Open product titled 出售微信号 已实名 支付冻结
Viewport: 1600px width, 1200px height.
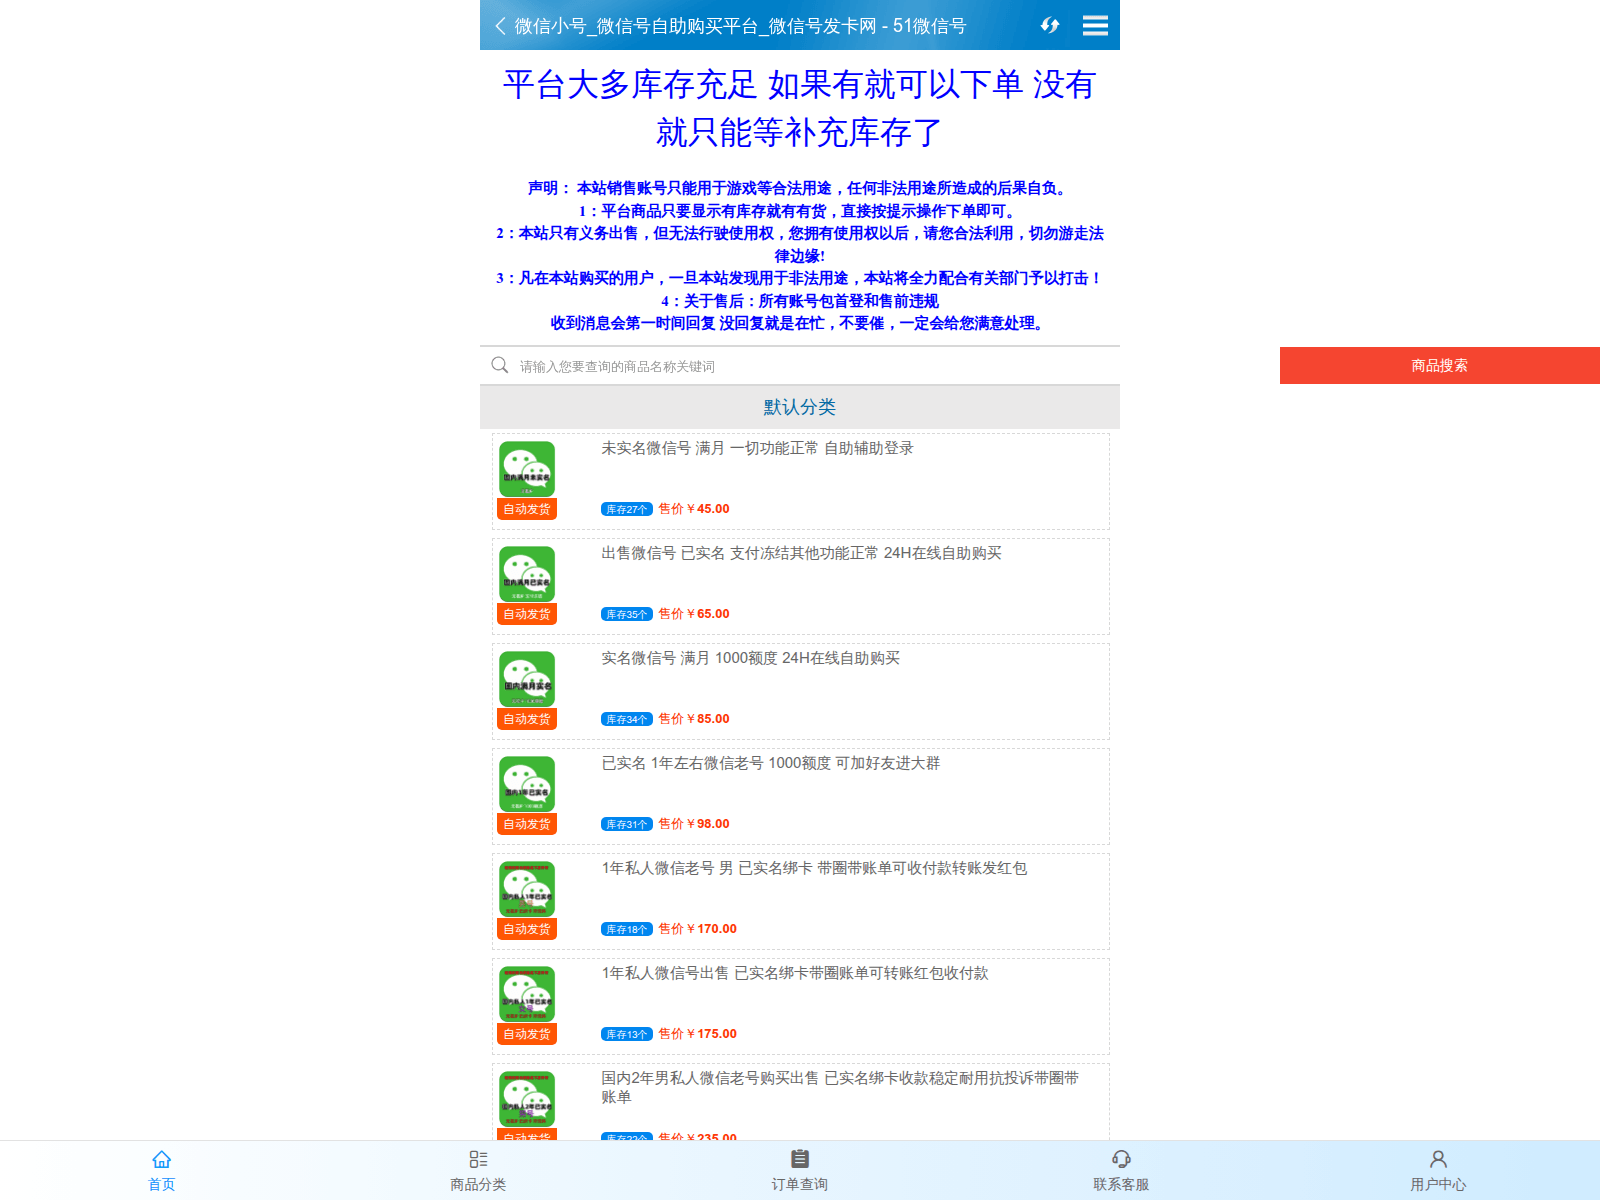801,553
